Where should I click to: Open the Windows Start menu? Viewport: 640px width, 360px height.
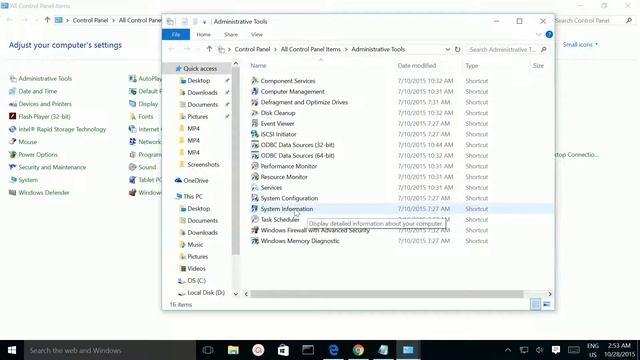pos(12,350)
